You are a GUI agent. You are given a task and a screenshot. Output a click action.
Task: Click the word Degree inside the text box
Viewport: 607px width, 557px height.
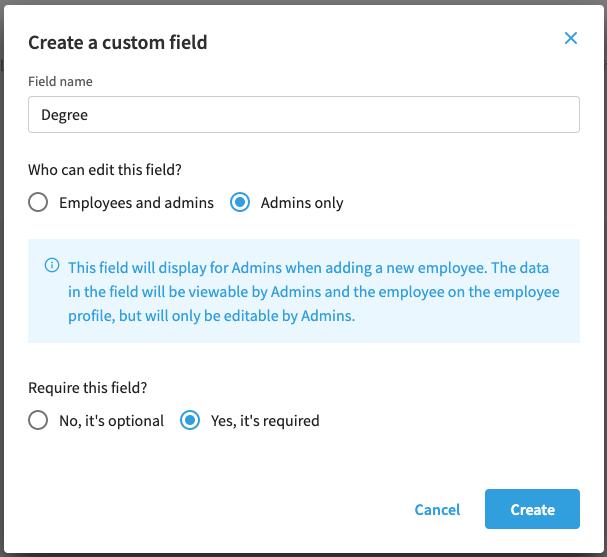tap(64, 115)
